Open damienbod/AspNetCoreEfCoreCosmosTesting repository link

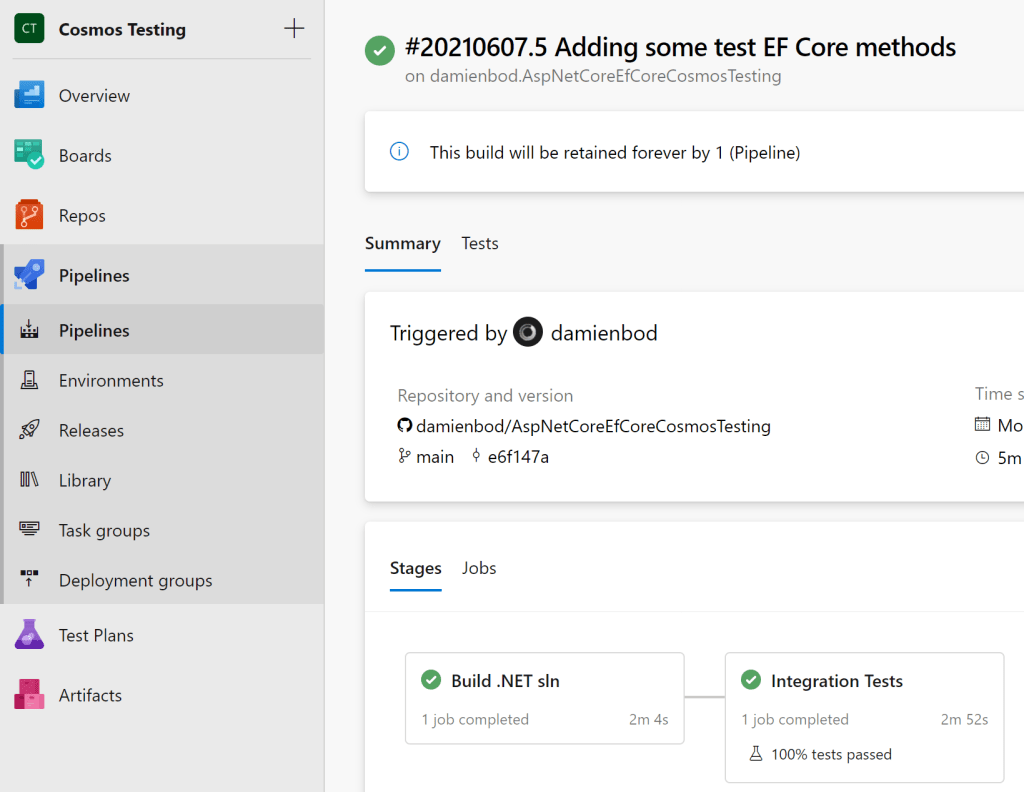click(592, 426)
